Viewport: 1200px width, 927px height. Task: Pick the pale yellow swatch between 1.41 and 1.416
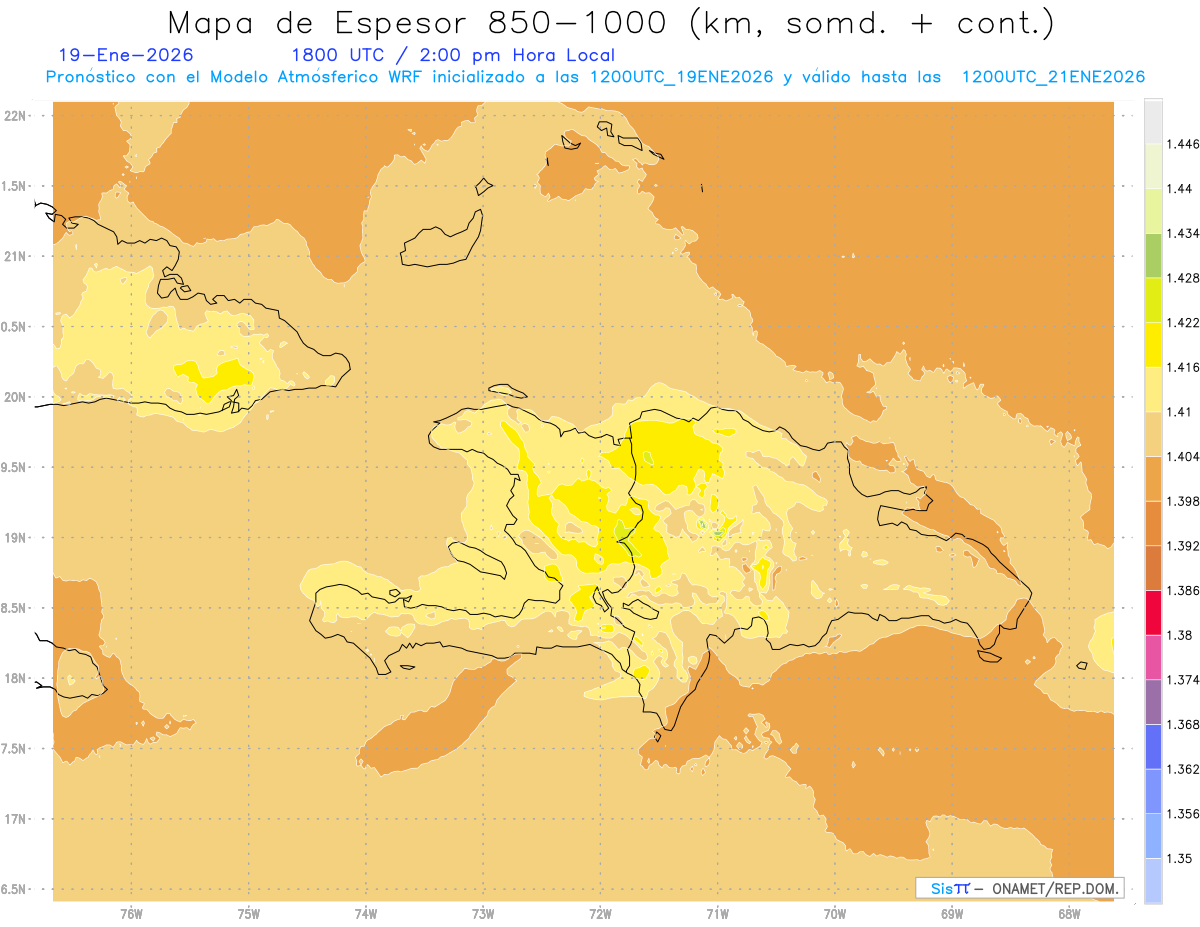[x=1153, y=389]
